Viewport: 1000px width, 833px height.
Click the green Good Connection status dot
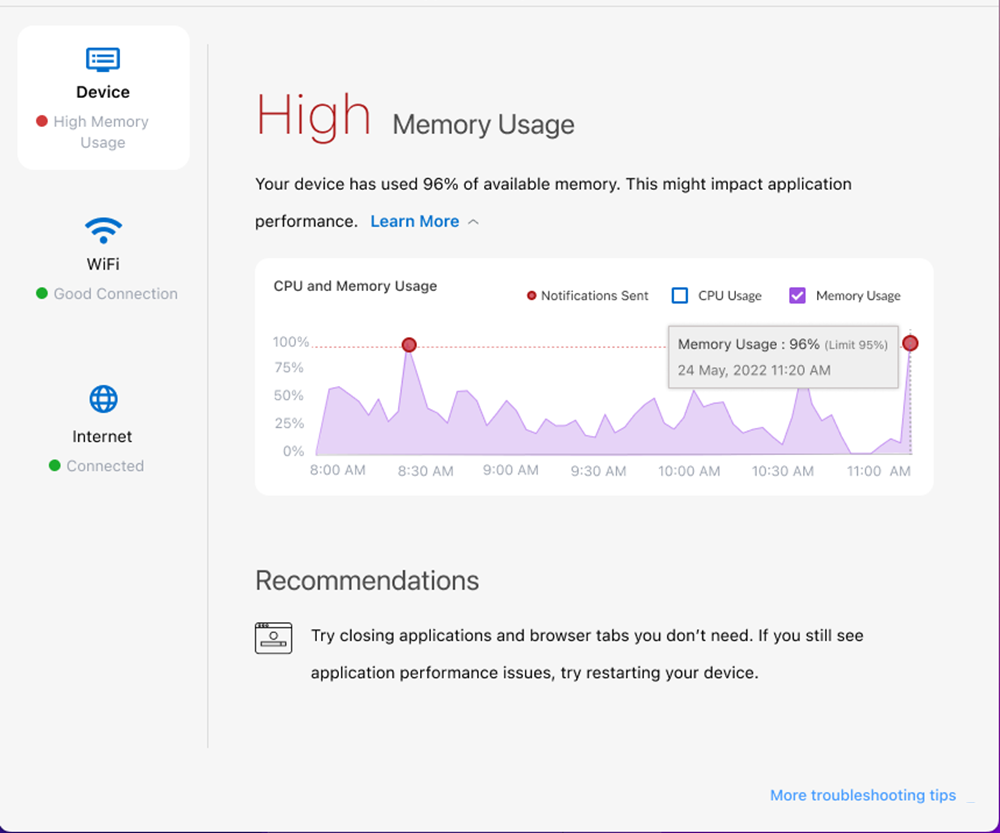pyautogui.click(x=42, y=293)
